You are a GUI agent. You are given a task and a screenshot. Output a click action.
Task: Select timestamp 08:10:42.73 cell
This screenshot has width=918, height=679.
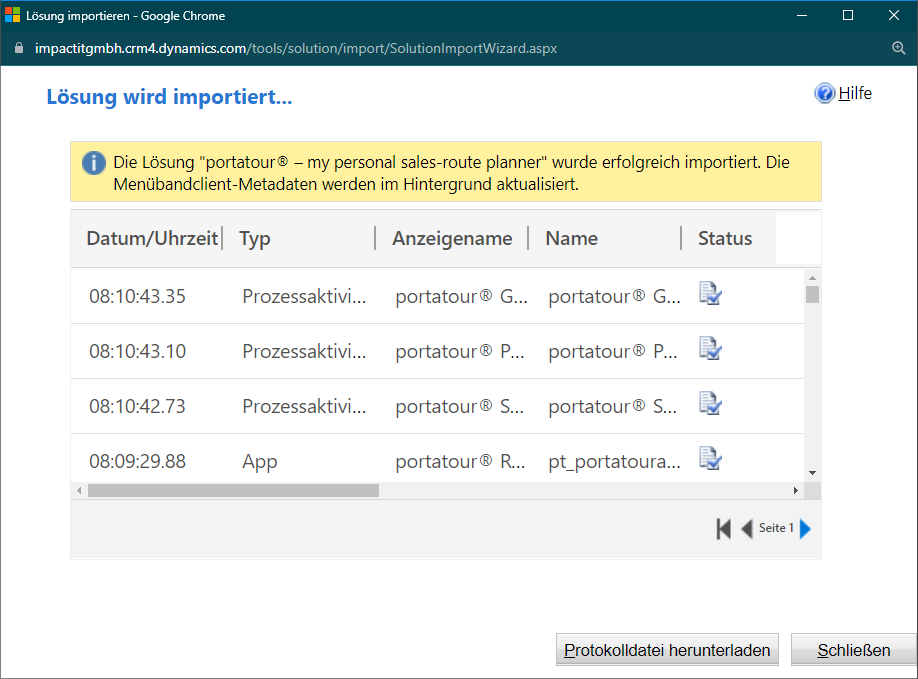137,406
